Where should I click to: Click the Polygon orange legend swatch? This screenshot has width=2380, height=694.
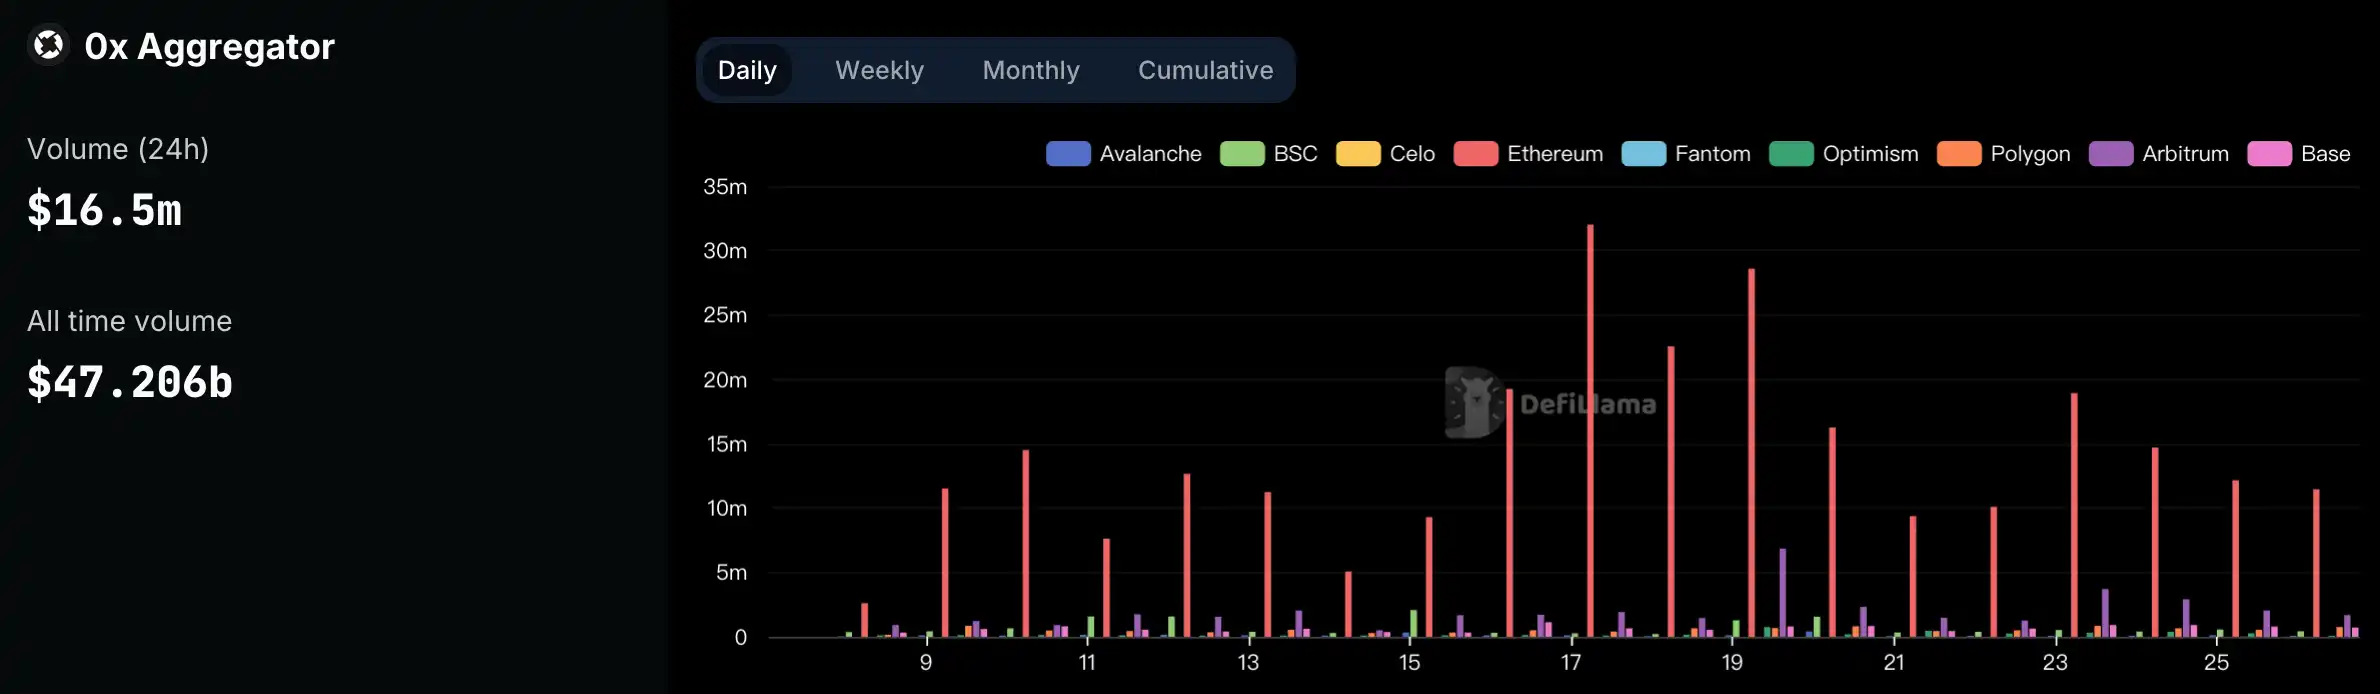coord(1958,154)
